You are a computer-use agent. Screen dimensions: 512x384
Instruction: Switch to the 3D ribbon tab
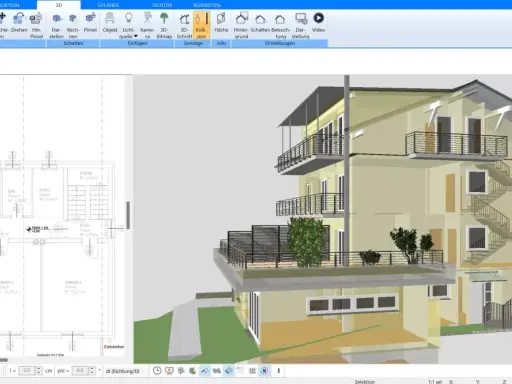59,5
